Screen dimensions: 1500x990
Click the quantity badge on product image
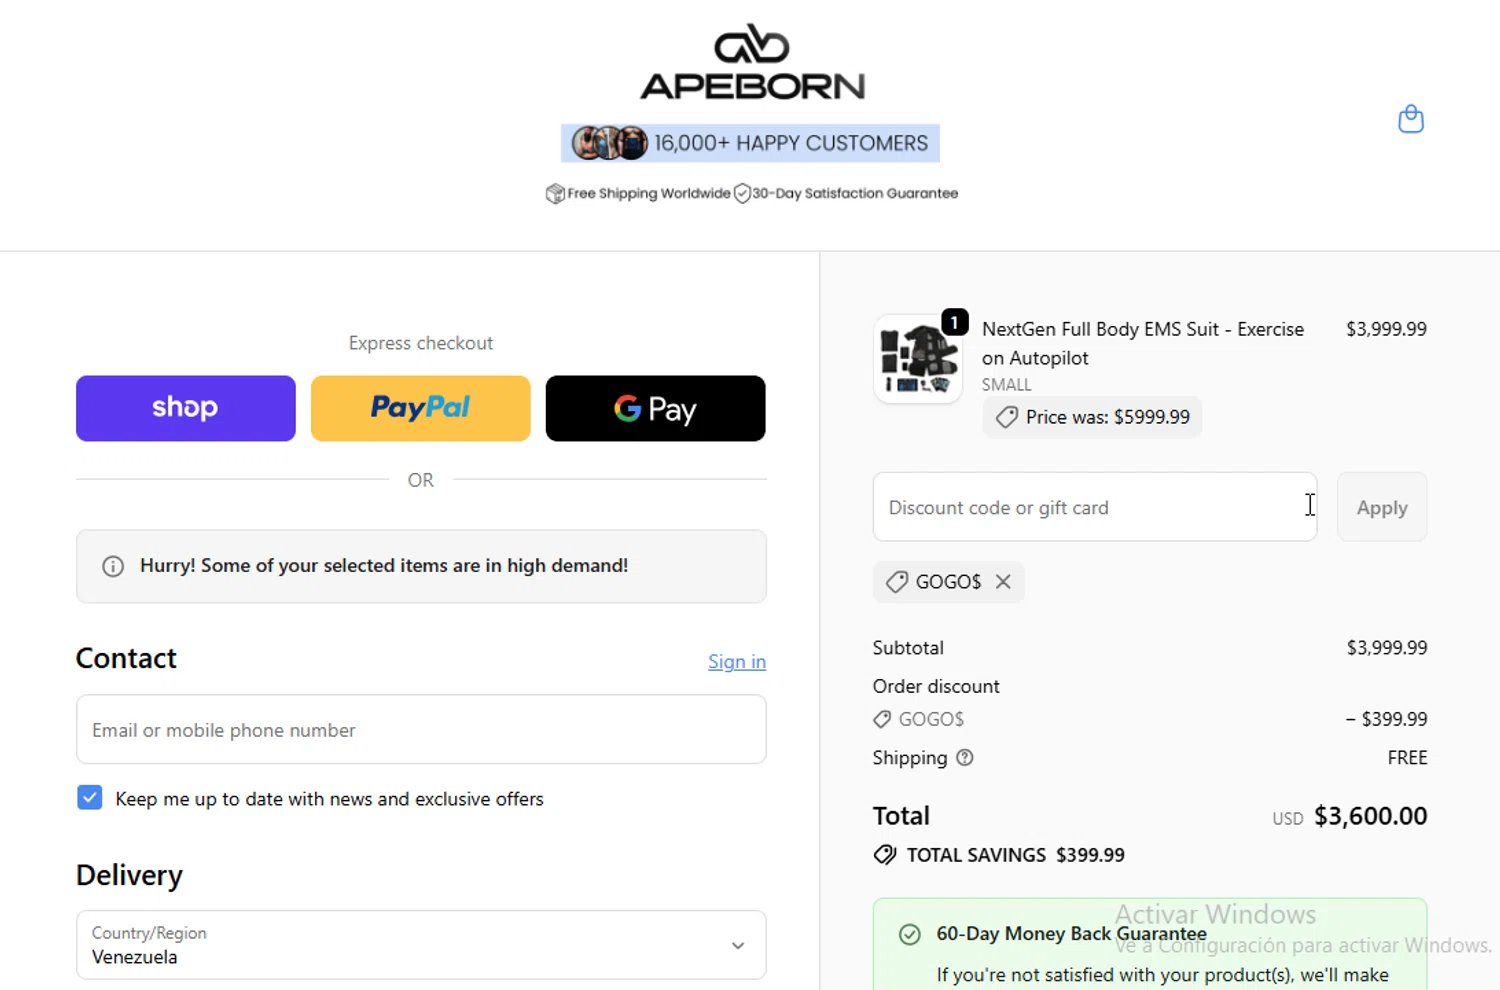point(955,322)
